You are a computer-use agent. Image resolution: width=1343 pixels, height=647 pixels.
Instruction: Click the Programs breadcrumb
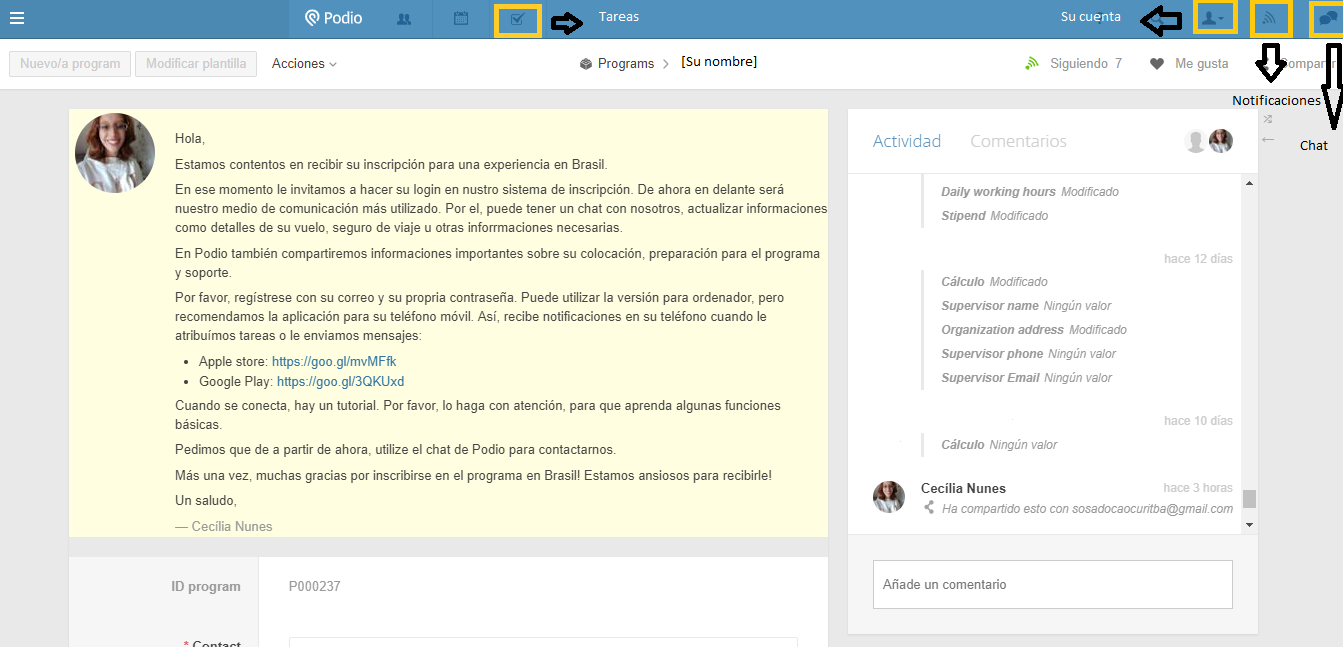625,64
